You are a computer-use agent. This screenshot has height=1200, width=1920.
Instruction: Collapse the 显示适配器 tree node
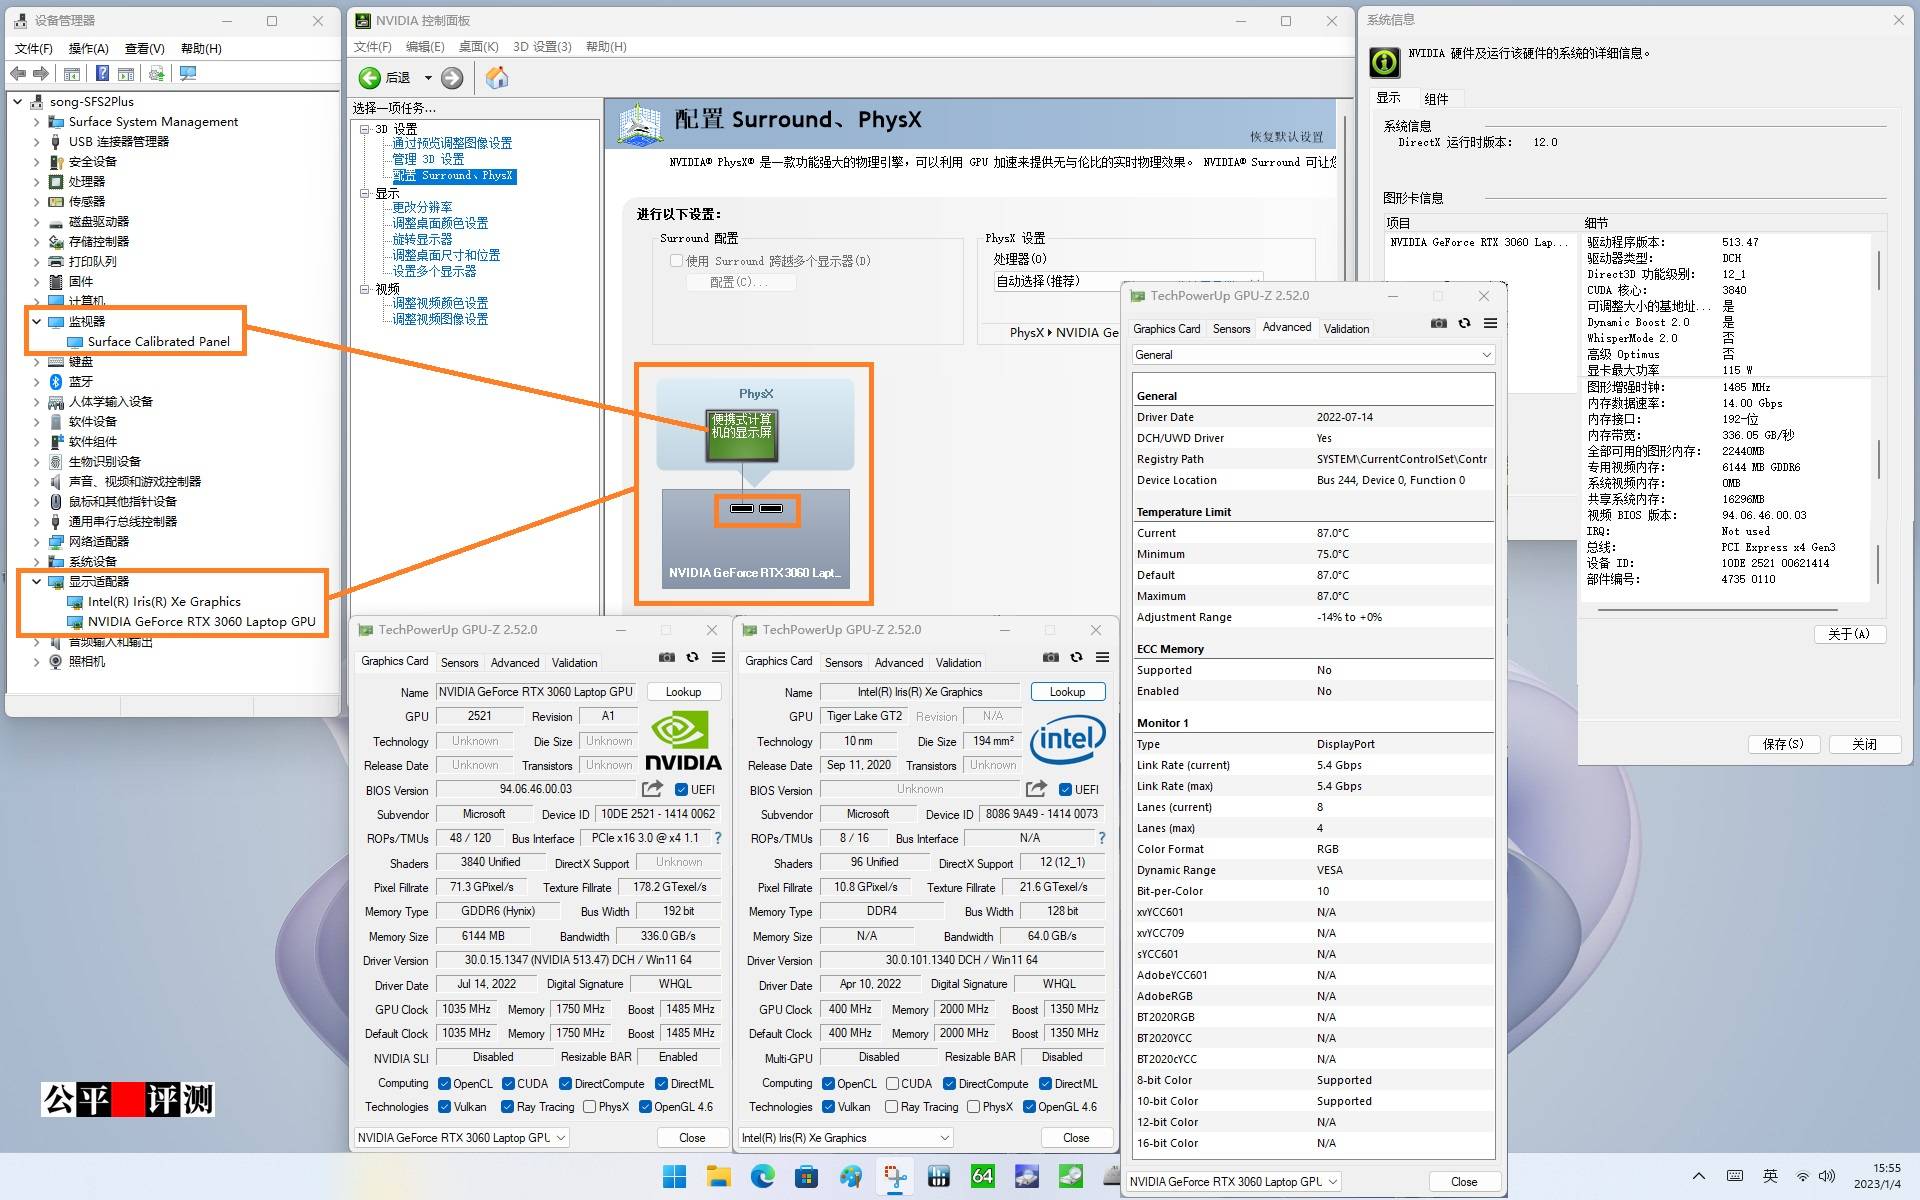pos(37,581)
